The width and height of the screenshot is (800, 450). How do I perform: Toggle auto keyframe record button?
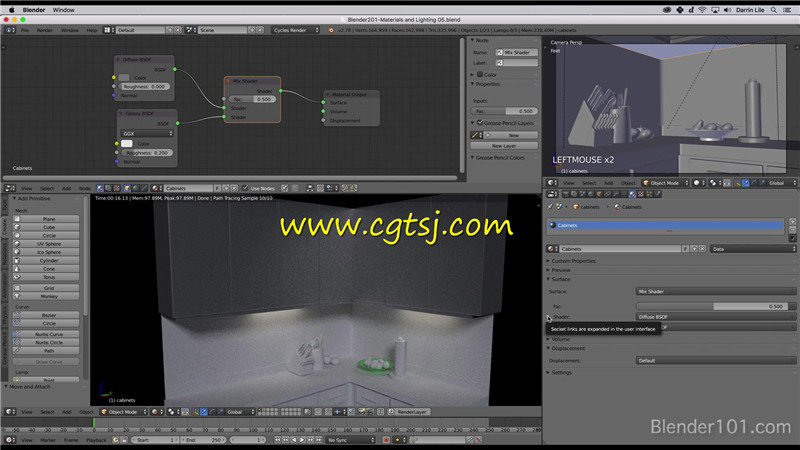(x=386, y=440)
